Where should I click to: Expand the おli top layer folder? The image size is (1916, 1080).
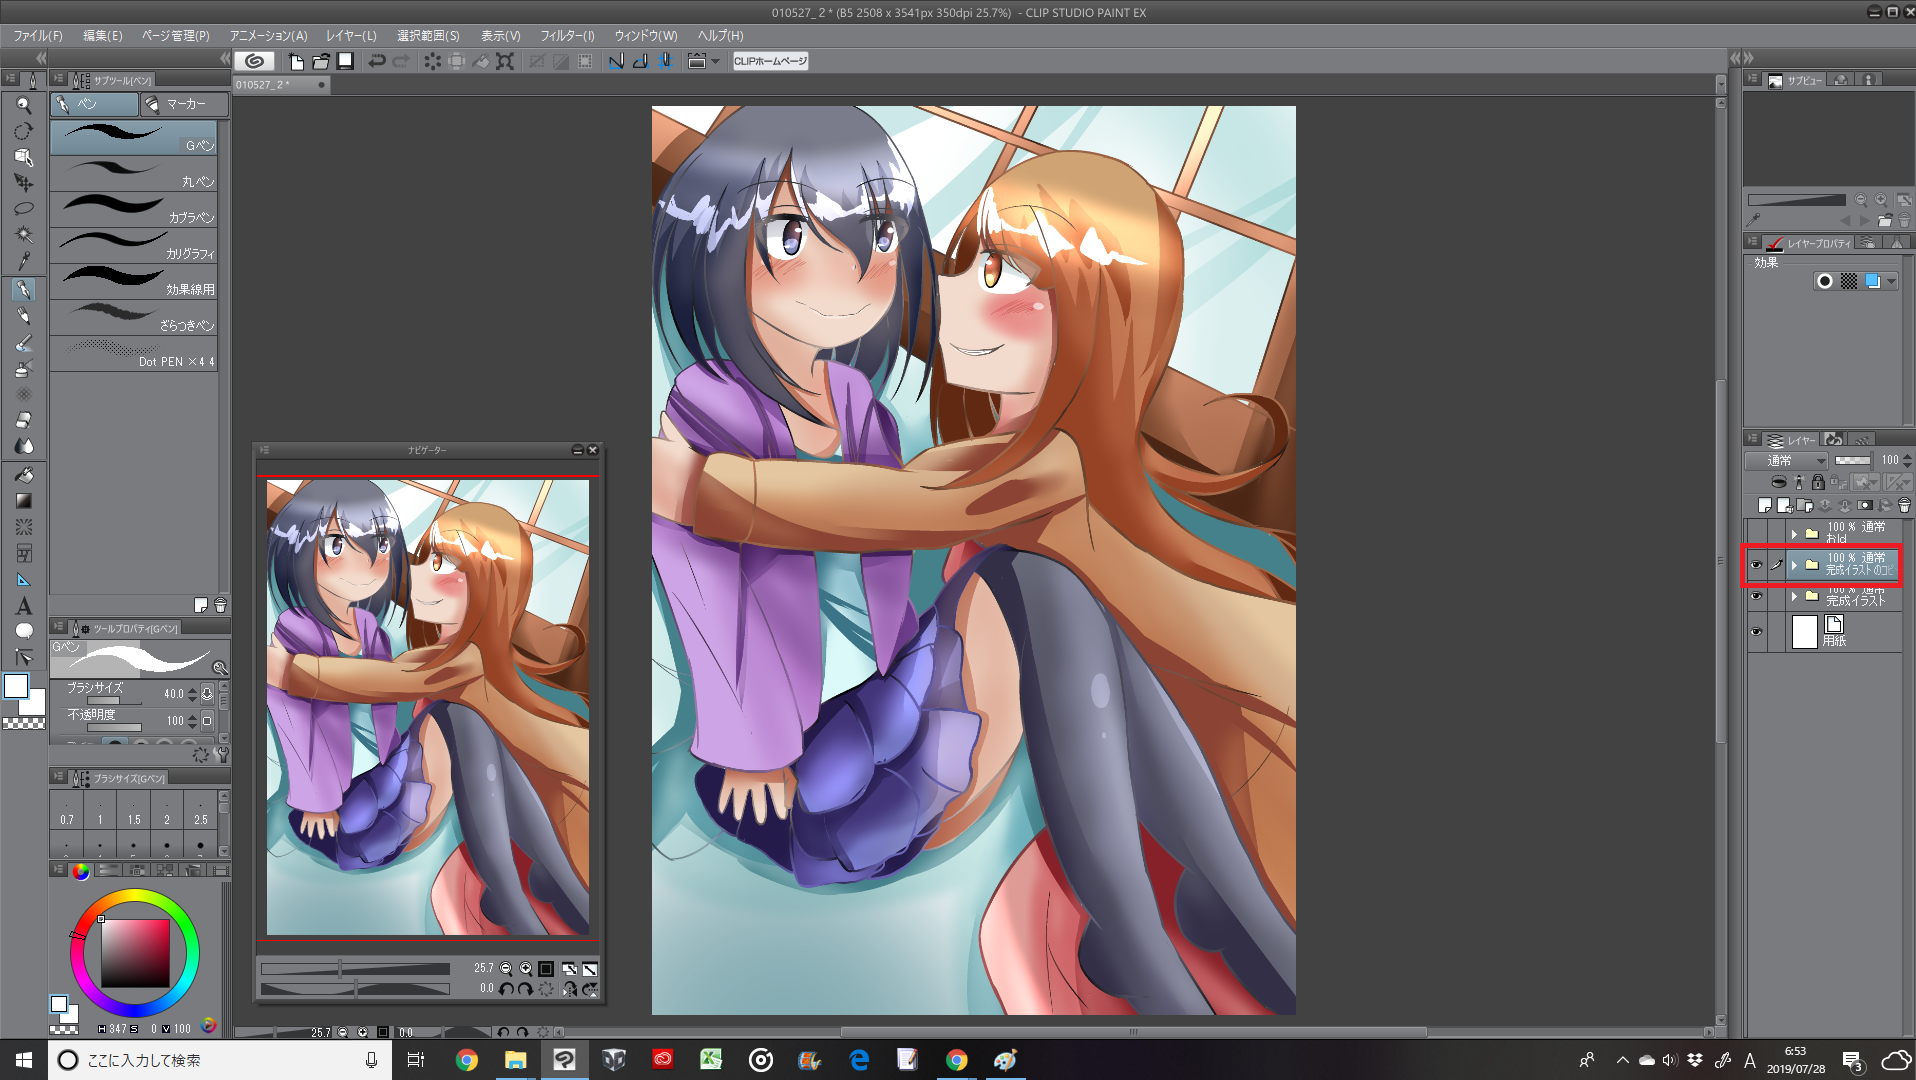[1794, 534]
